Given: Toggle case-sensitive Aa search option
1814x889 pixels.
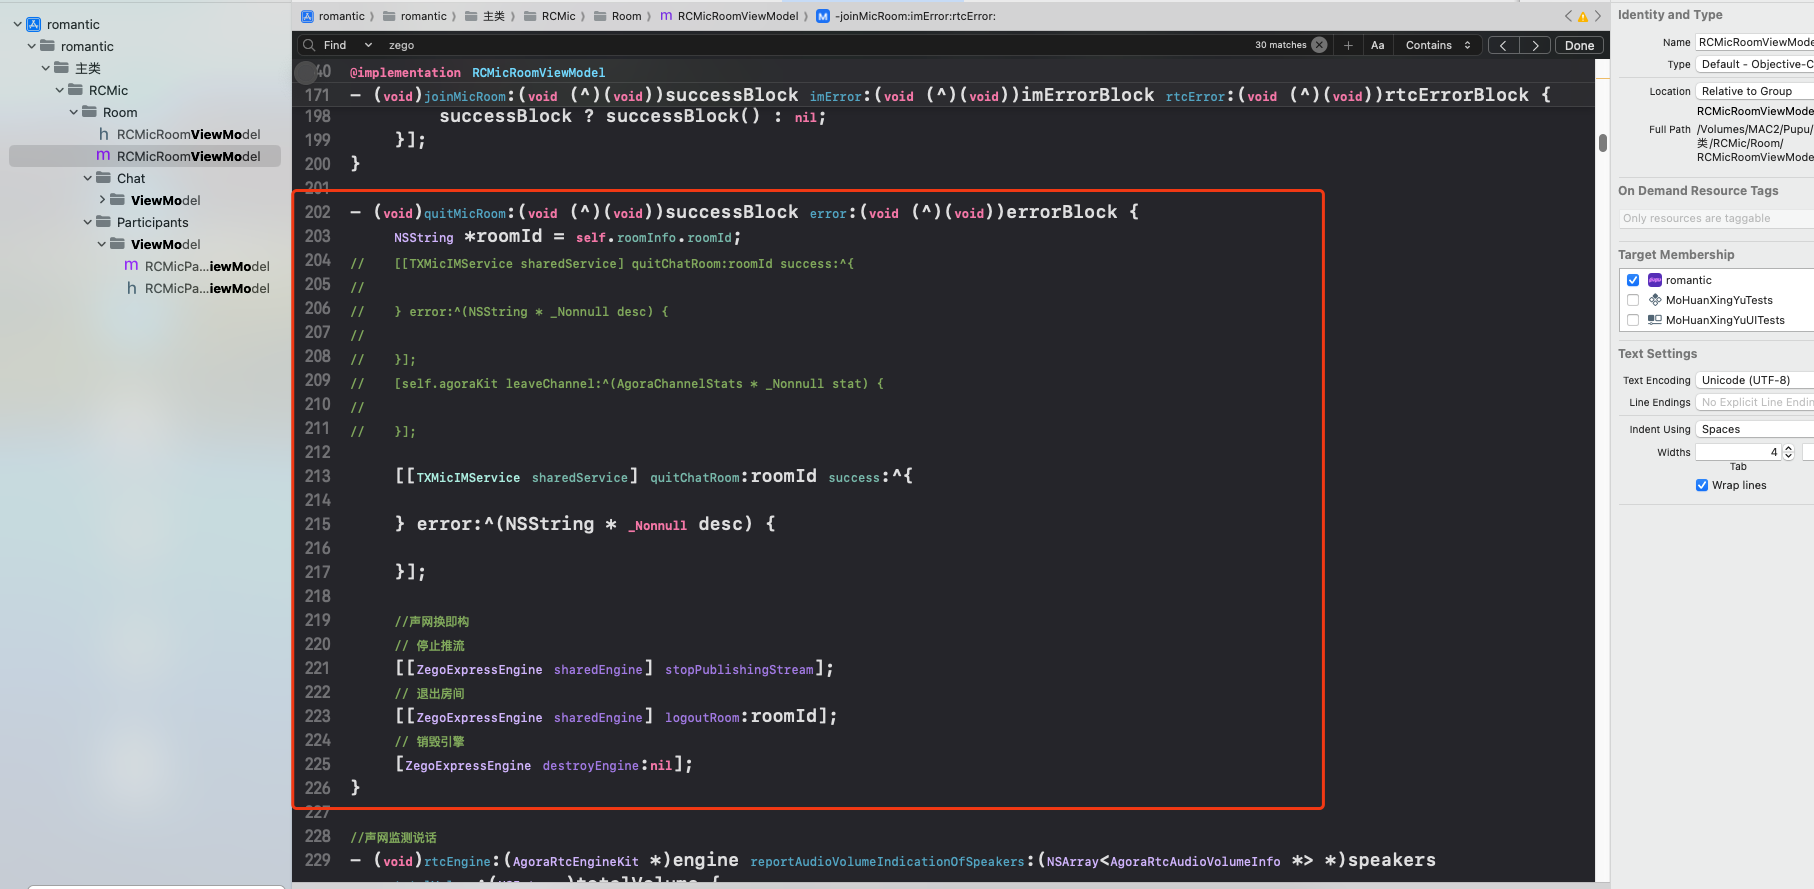Looking at the screenshot, I should [1377, 45].
